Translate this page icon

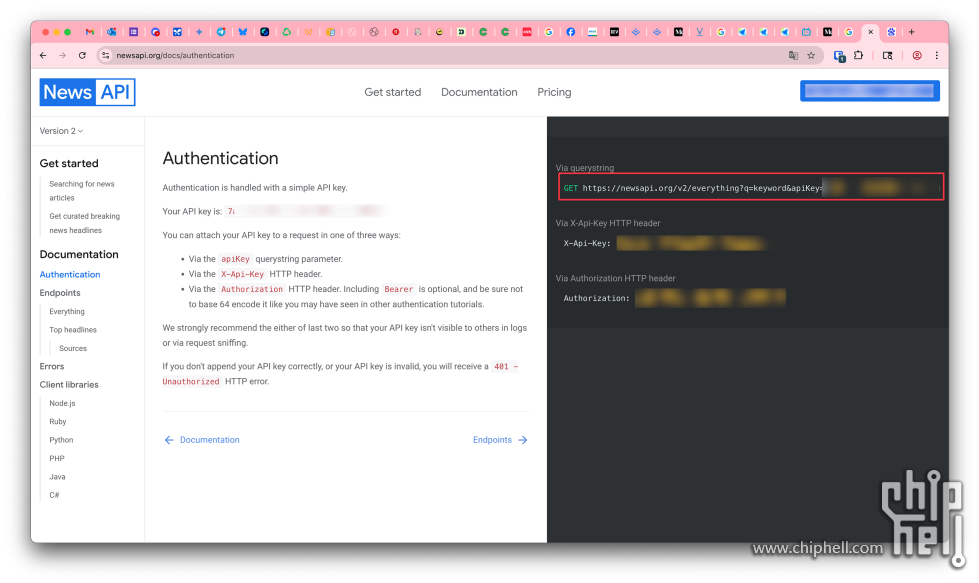tap(793, 56)
